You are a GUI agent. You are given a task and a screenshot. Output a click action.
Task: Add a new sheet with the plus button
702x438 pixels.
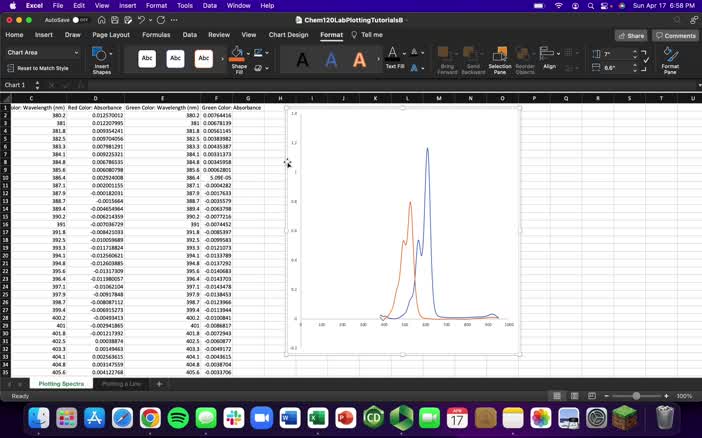click(159, 384)
